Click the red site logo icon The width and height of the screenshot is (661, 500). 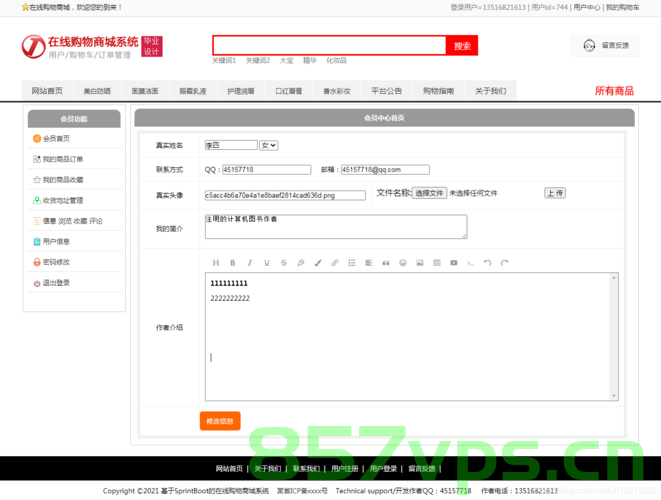(x=34, y=47)
